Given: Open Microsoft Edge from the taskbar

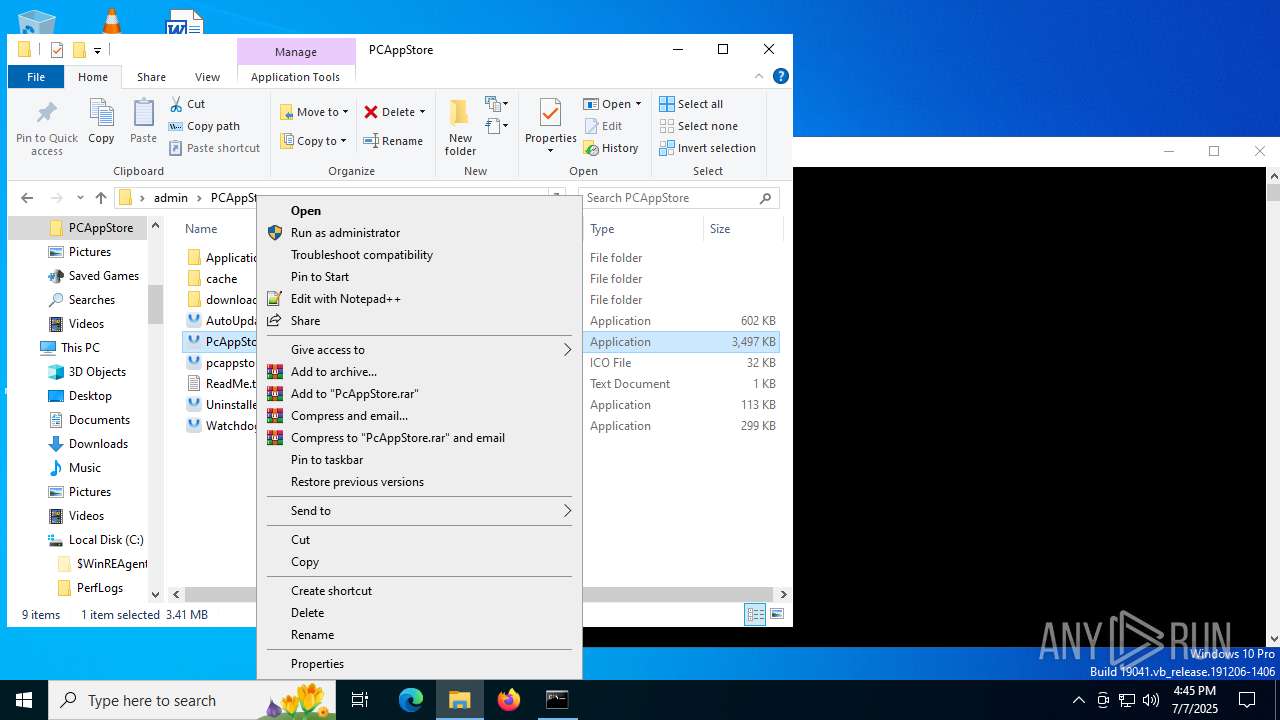Looking at the screenshot, I should pos(411,700).
